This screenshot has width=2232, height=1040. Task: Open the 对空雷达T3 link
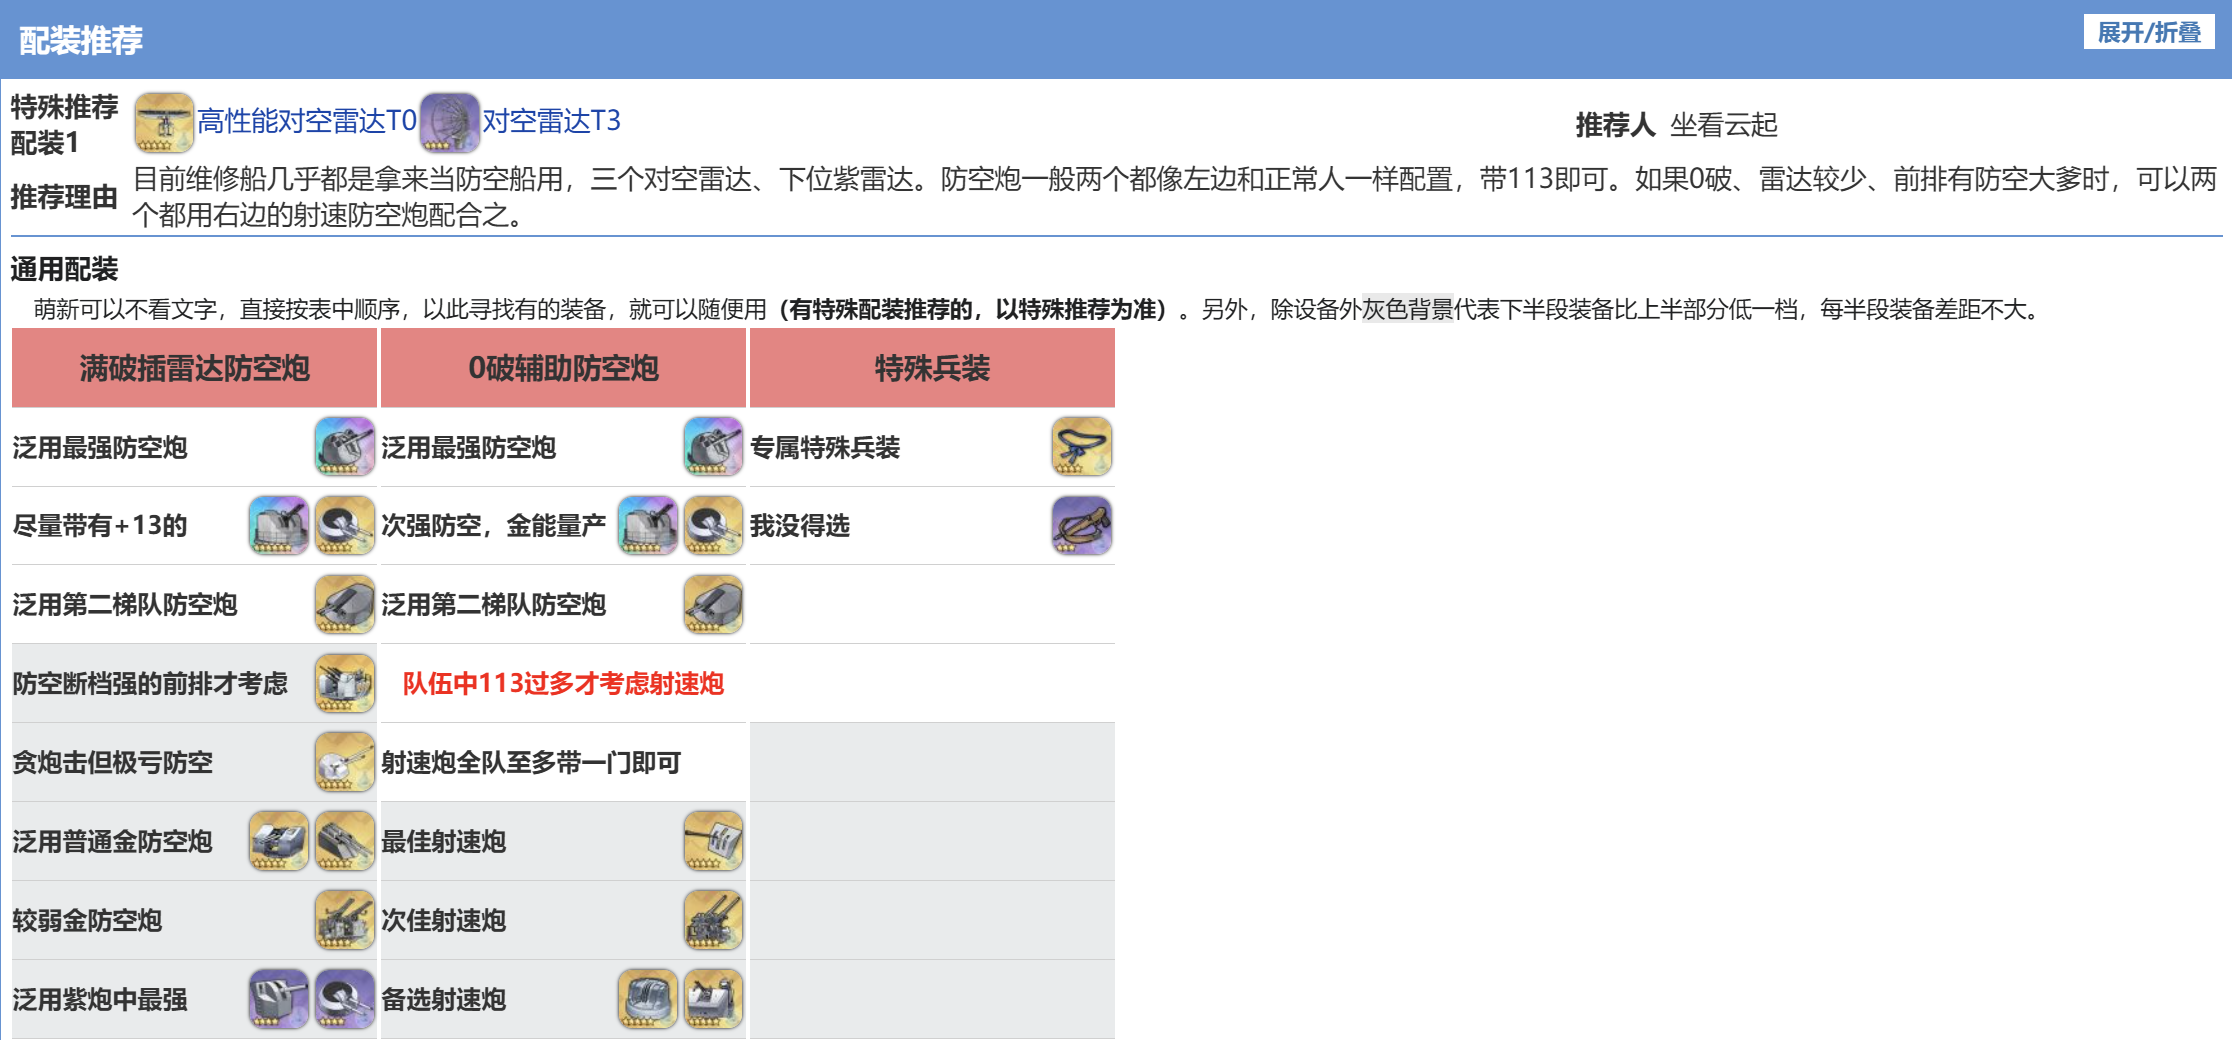551,121
